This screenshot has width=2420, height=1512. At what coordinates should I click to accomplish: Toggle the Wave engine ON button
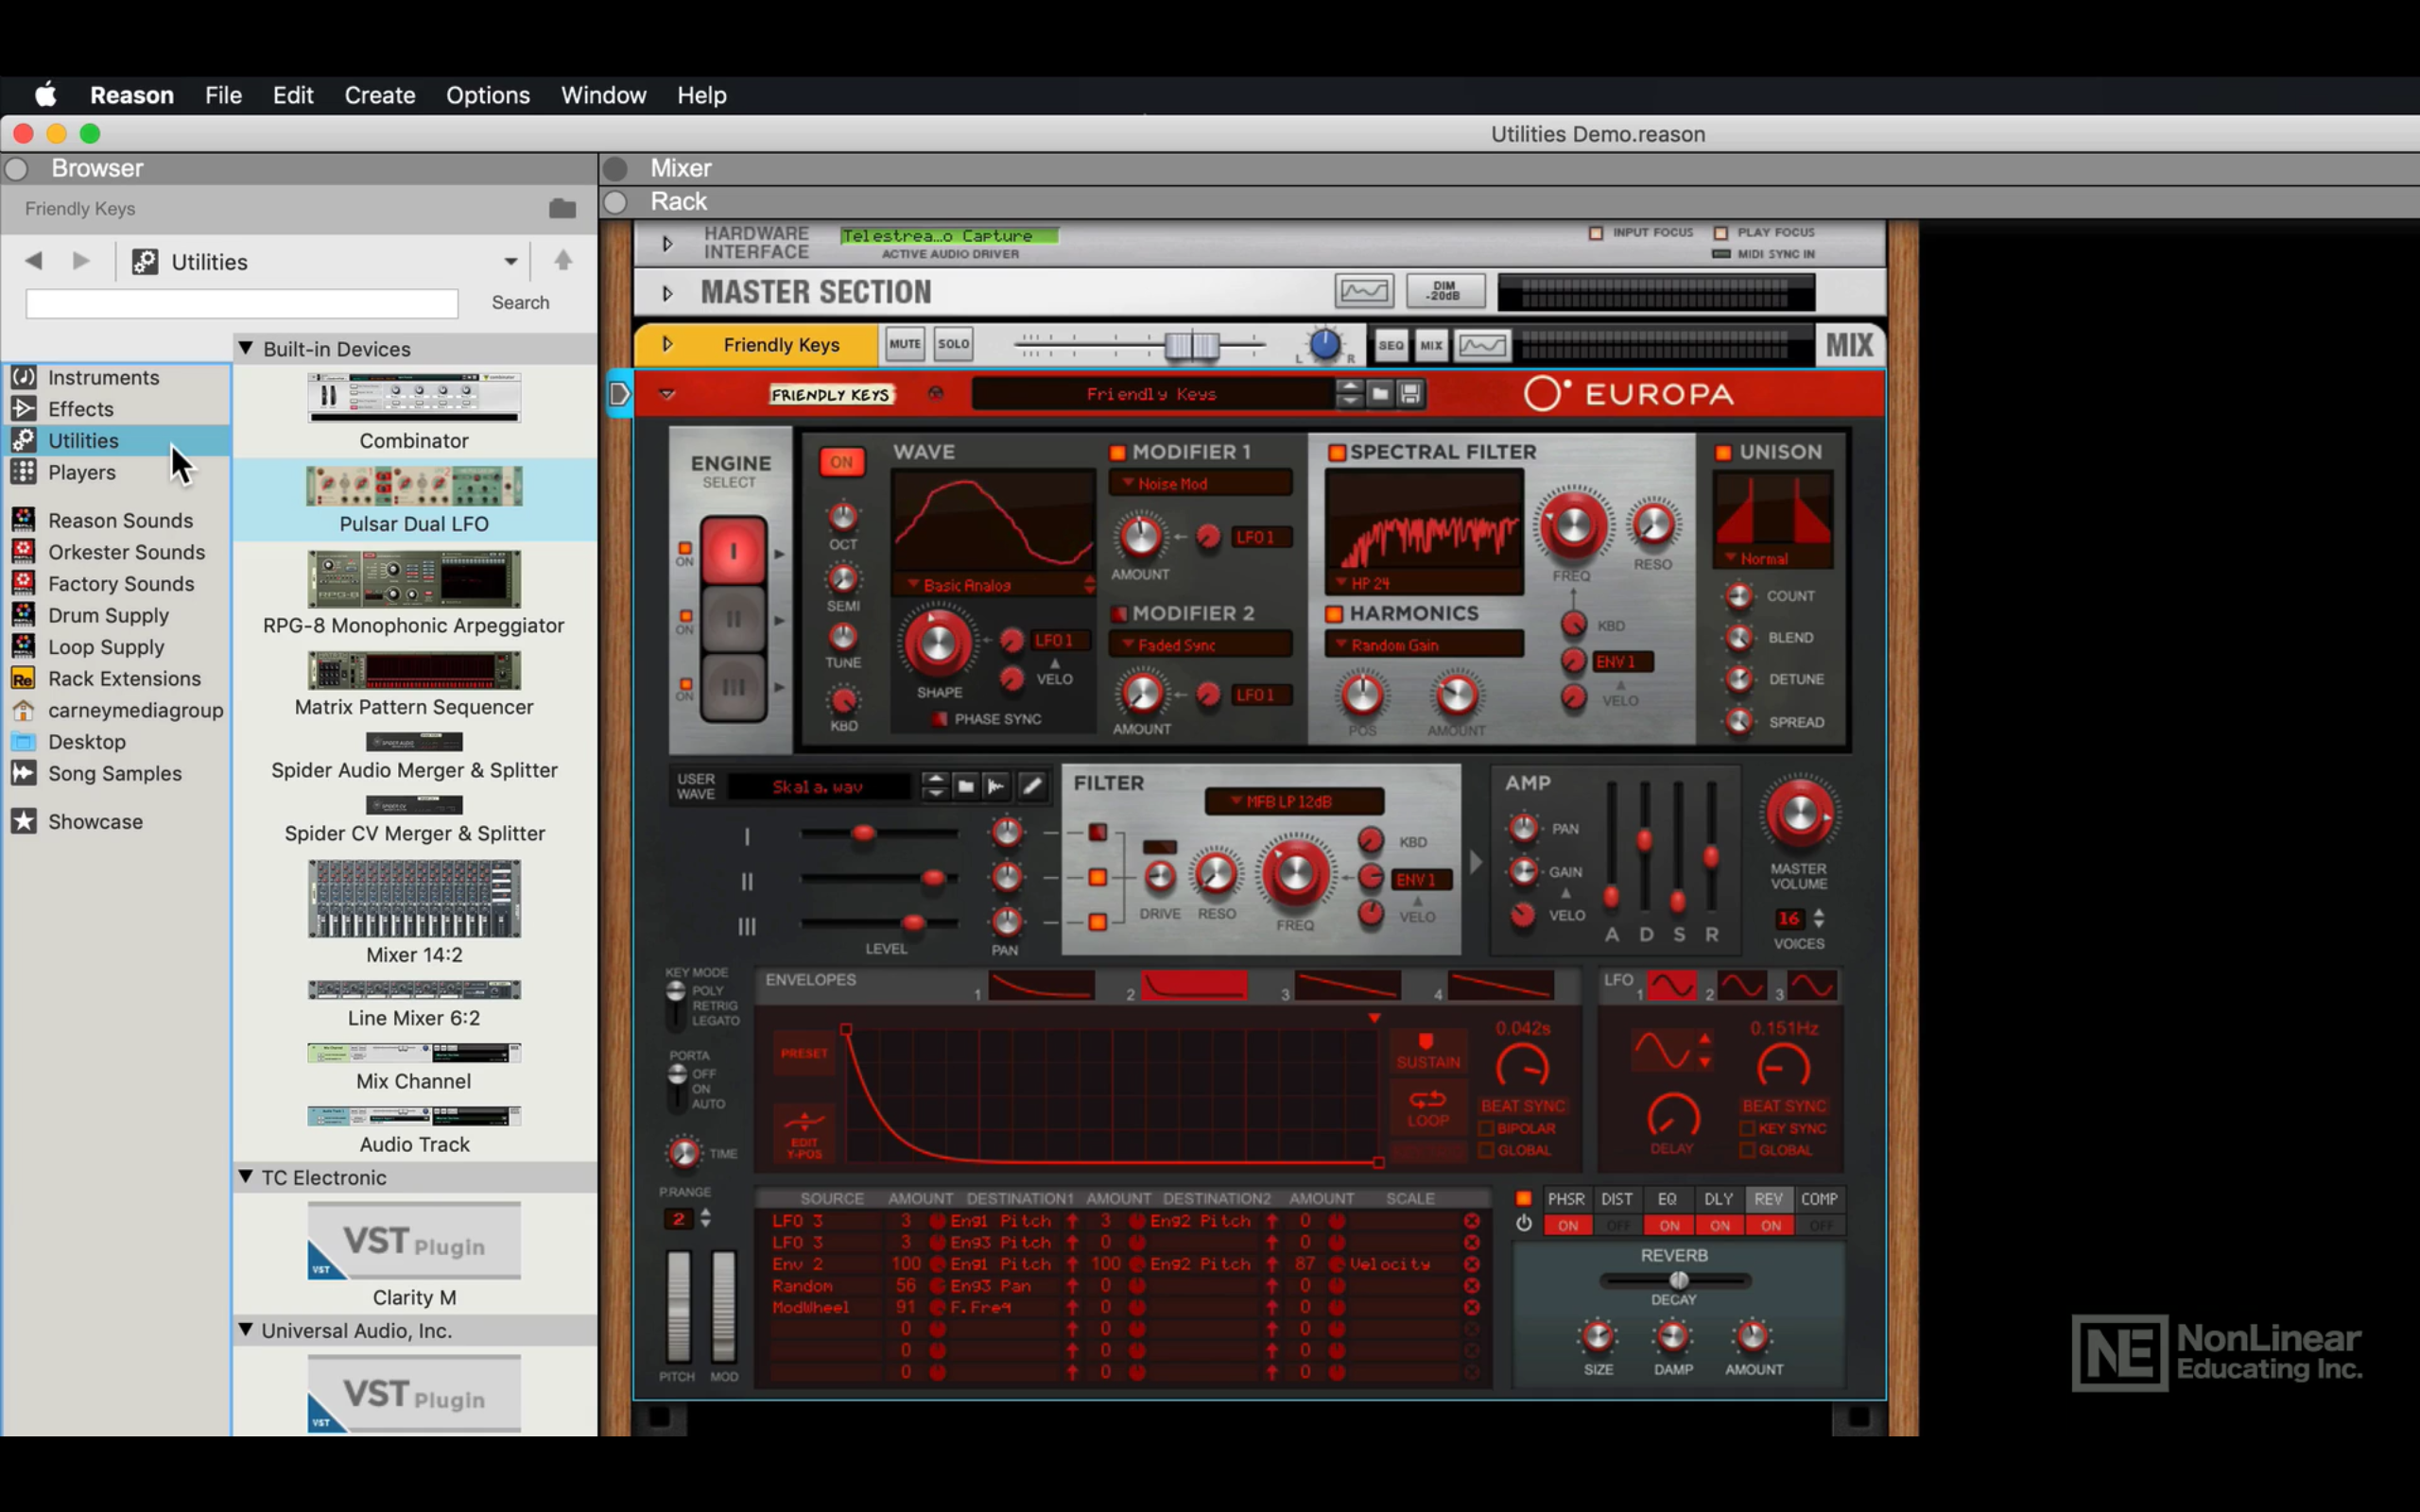pyautogui.click(x=842, y=462)
